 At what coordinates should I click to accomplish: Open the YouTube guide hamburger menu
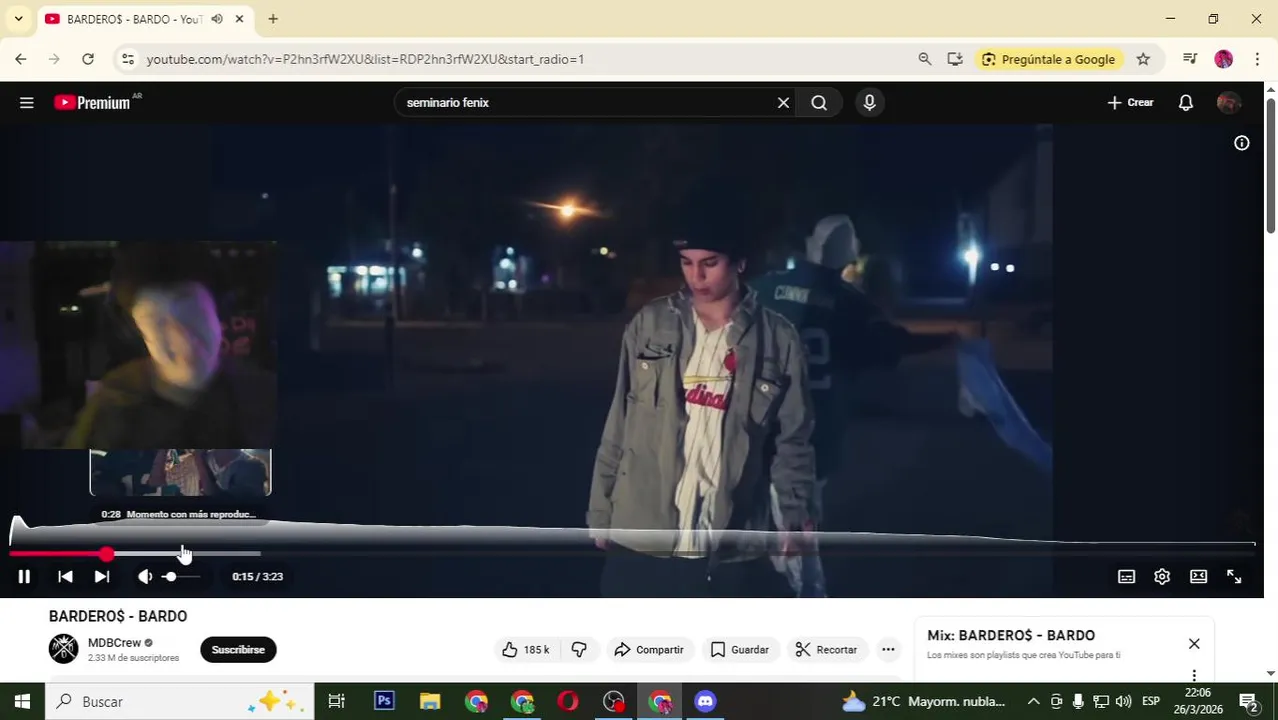[x=27, y=103]
